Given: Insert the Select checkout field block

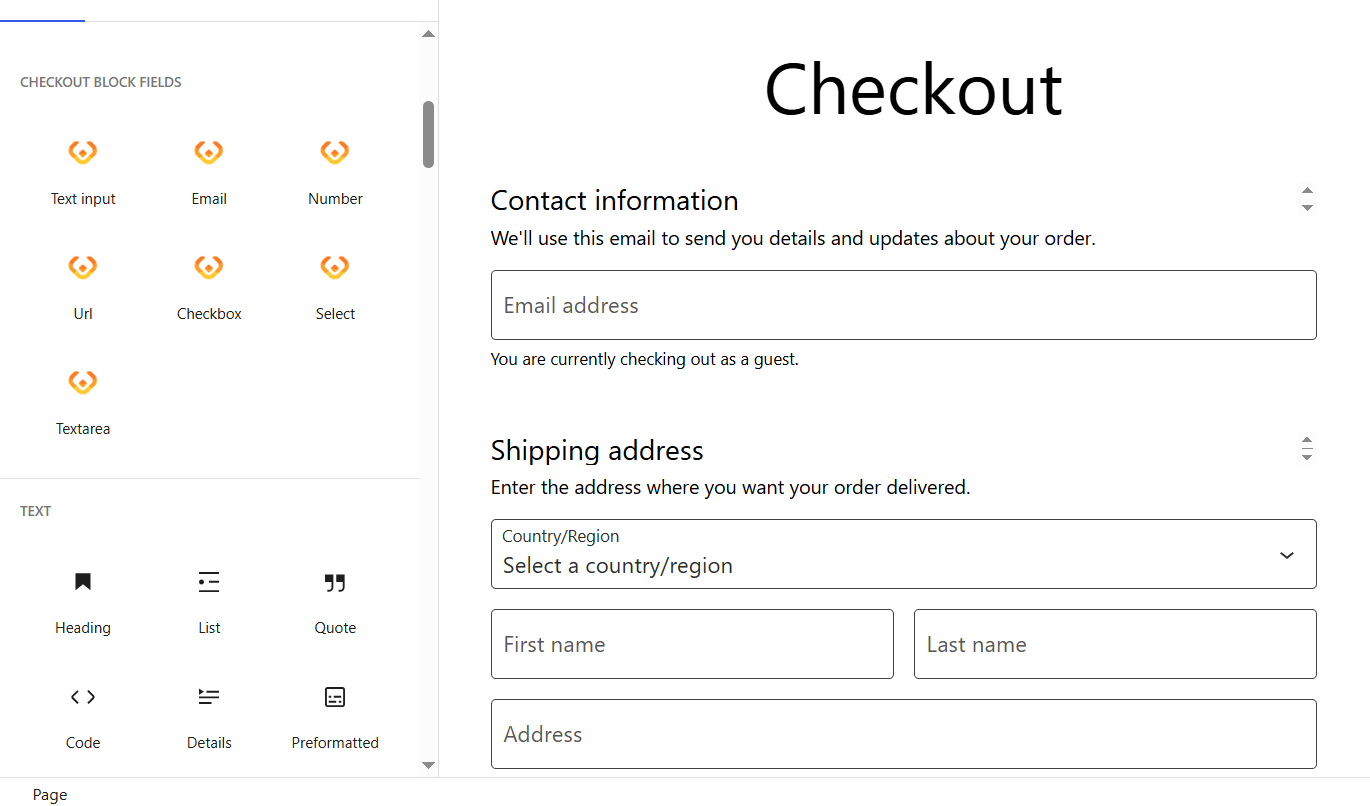Looking at the screenshot, I should tap(335, 286).
